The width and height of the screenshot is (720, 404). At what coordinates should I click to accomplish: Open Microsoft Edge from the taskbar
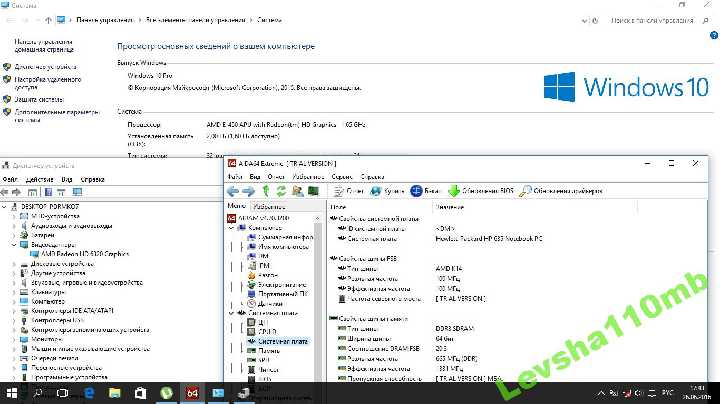tap(89, 393)
